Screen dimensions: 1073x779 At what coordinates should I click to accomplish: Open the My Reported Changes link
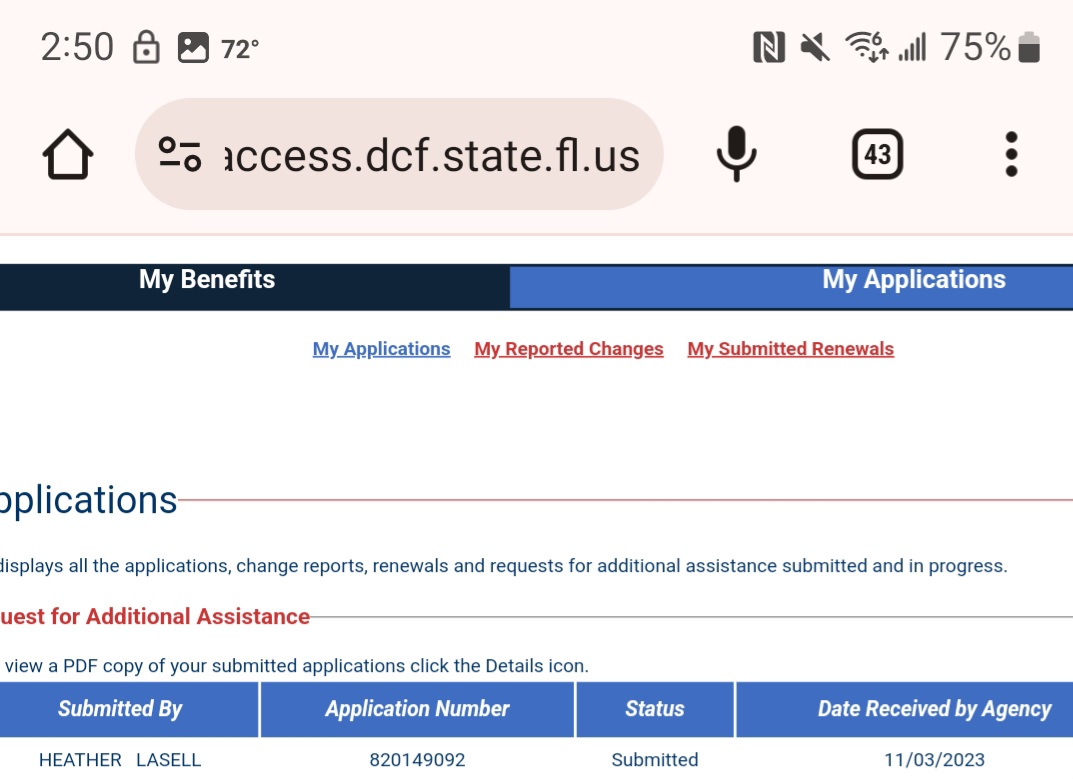click(569, 349)
